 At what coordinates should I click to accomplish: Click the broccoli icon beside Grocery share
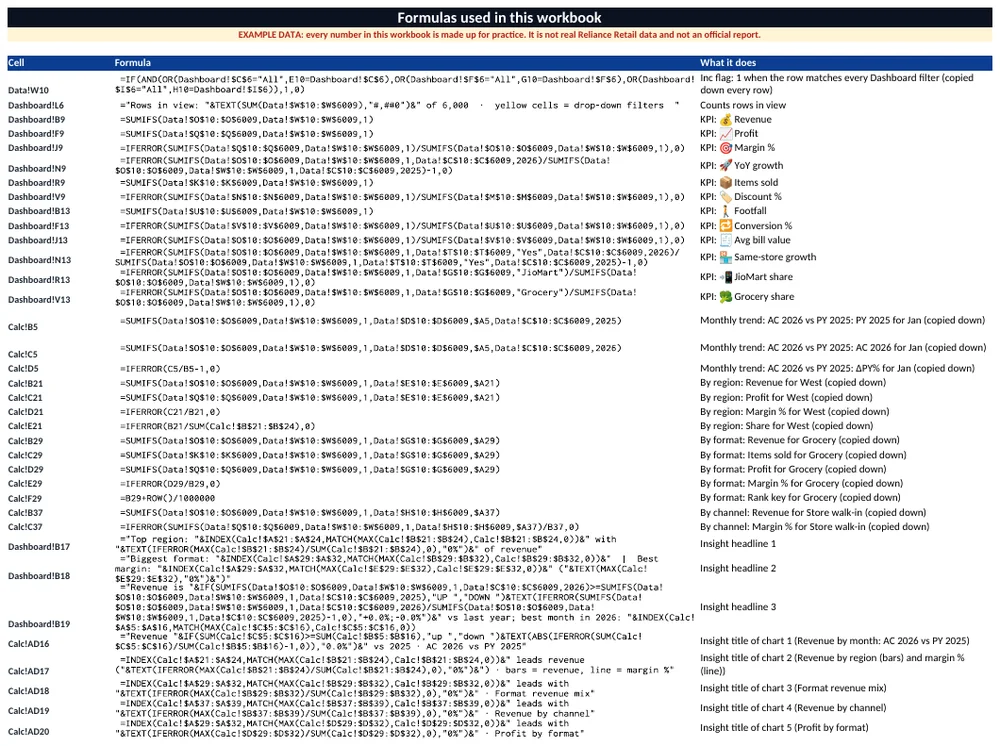tap(725, 296)
